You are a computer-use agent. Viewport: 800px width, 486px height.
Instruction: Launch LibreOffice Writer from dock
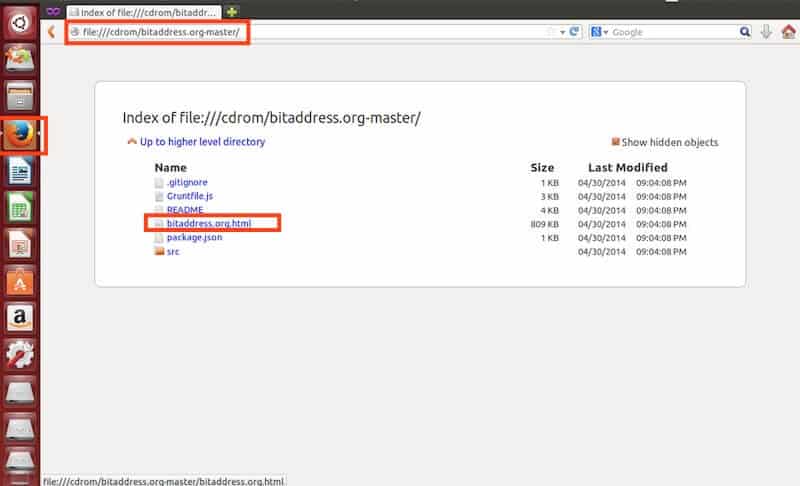(x=19, y=171)
